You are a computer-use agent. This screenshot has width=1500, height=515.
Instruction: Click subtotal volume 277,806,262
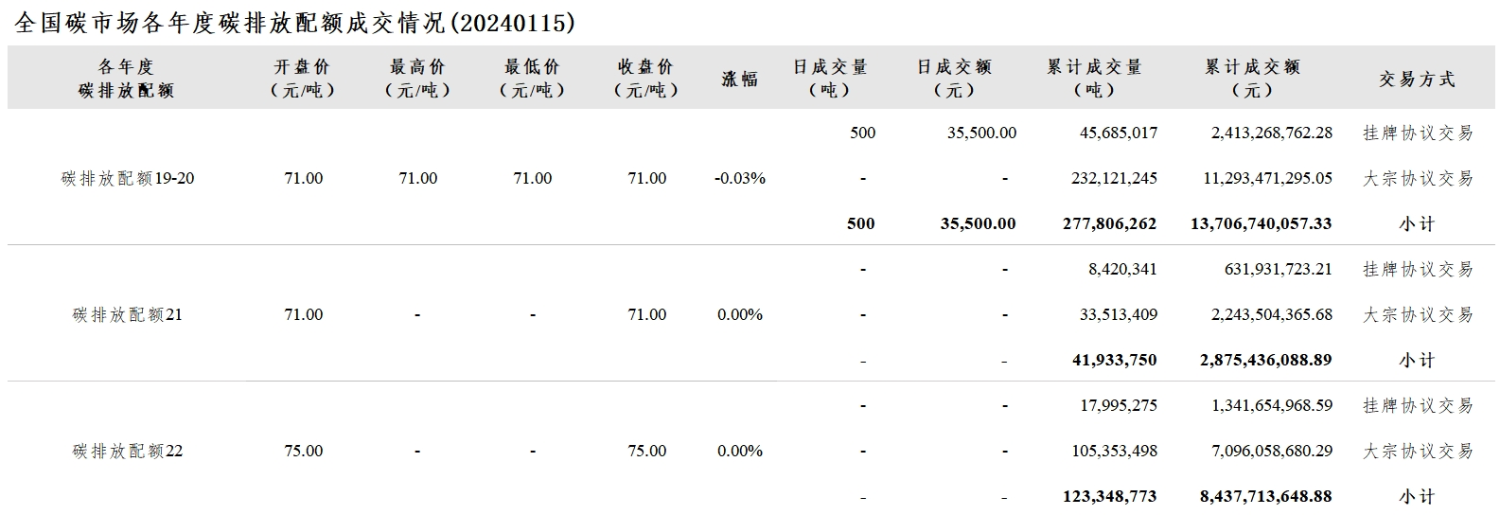pos(1110,224)
